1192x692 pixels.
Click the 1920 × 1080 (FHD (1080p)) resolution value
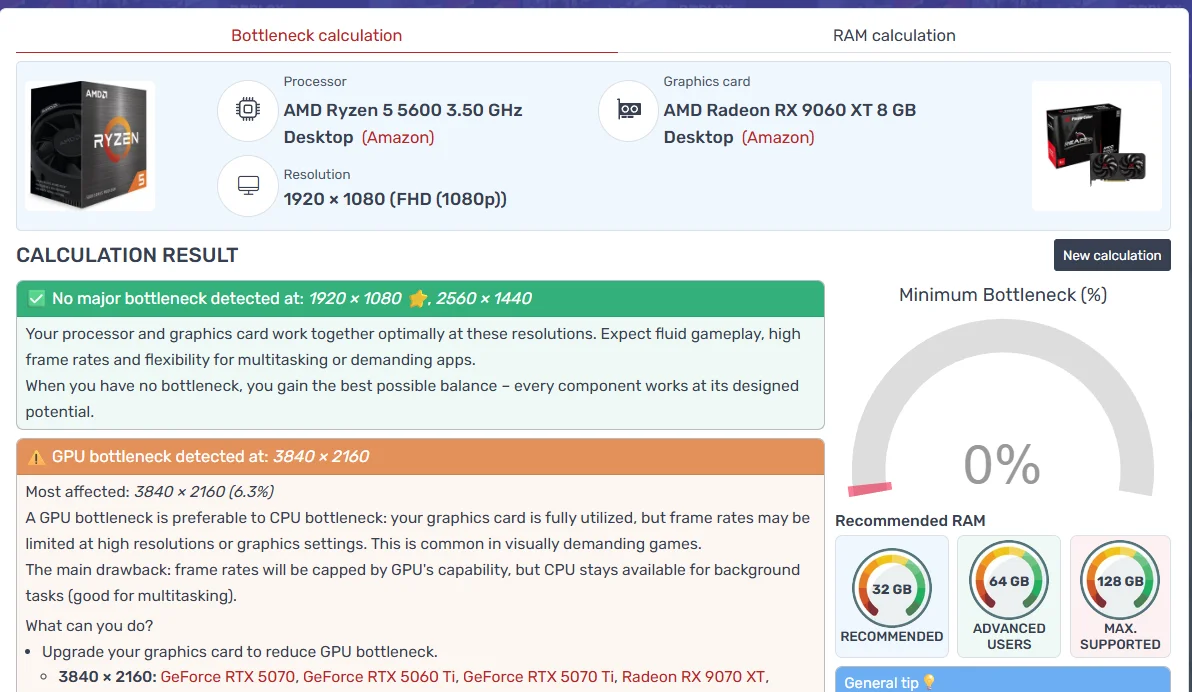[x=395, y=199]
